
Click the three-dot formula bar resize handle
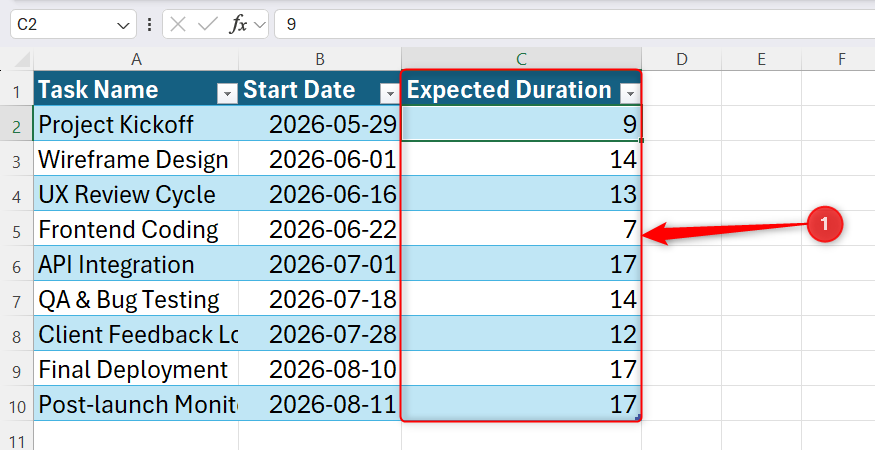pyautogui.click(x=149, y=25)
